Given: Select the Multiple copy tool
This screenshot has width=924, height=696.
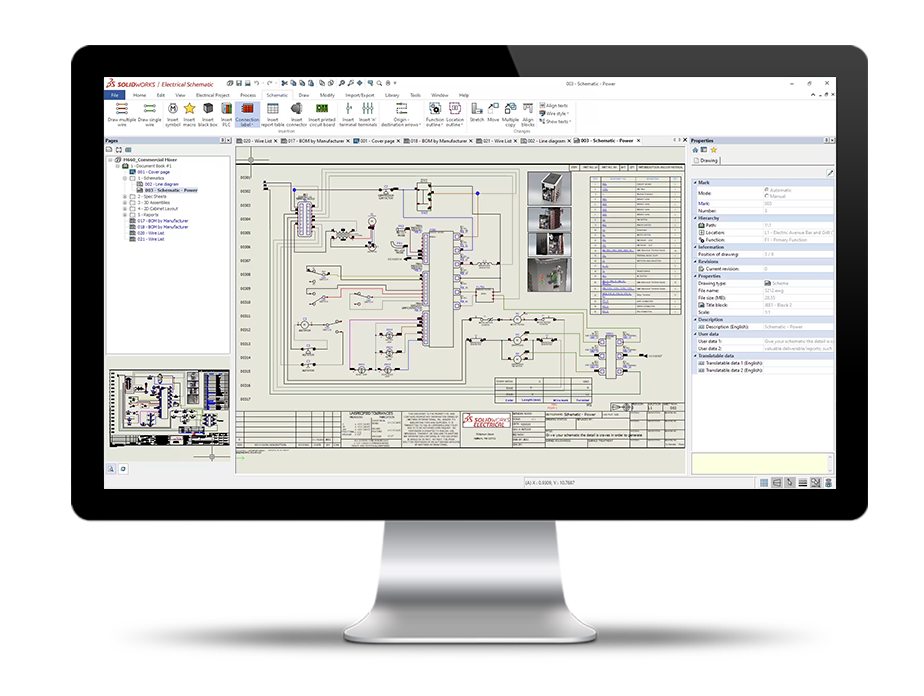Looking at the screenshot, I should point(510,114).
